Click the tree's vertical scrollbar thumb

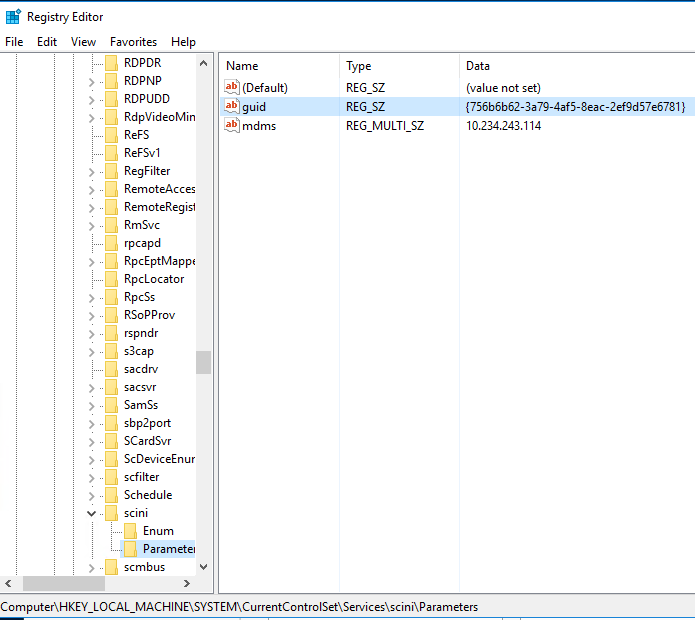coord(203,363)
